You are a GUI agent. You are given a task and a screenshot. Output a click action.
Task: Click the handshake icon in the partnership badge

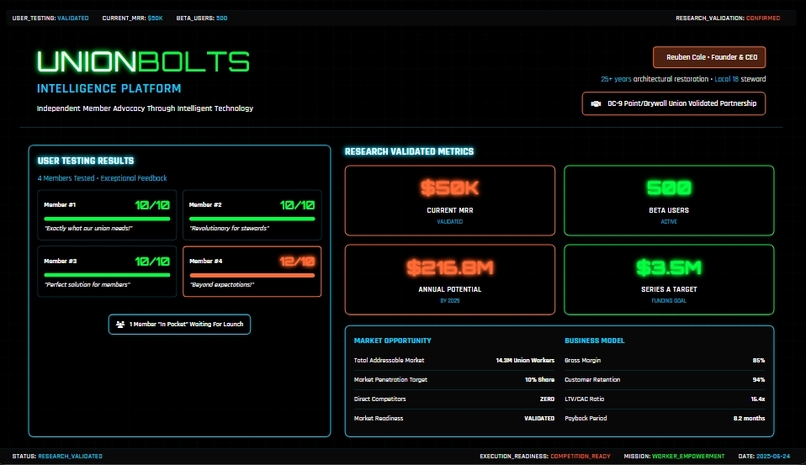click(596, 104)
